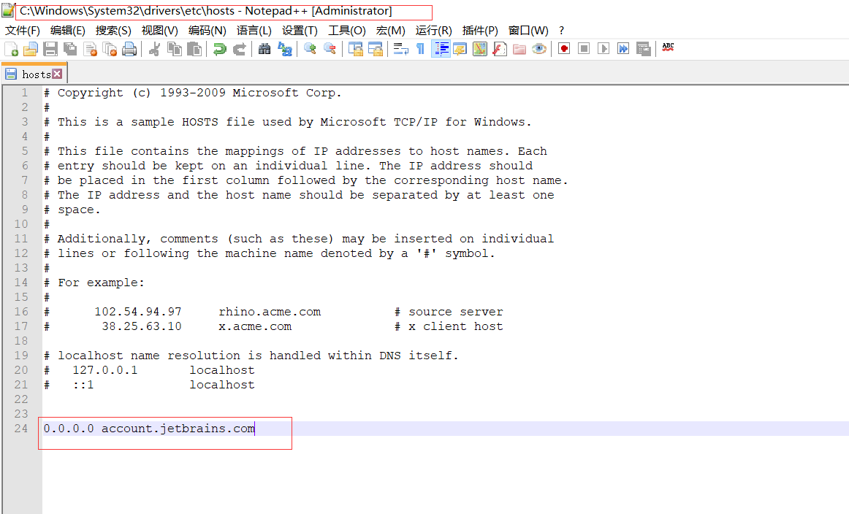Click the user-defined language lightning icon
This screenshot has width=849, height=514.
pyautogui.click(x=460, y=49)
